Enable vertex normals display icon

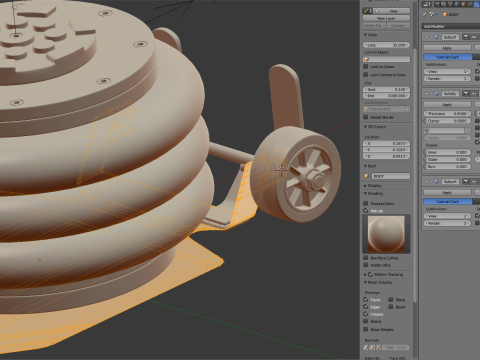[x=366, y=347]
